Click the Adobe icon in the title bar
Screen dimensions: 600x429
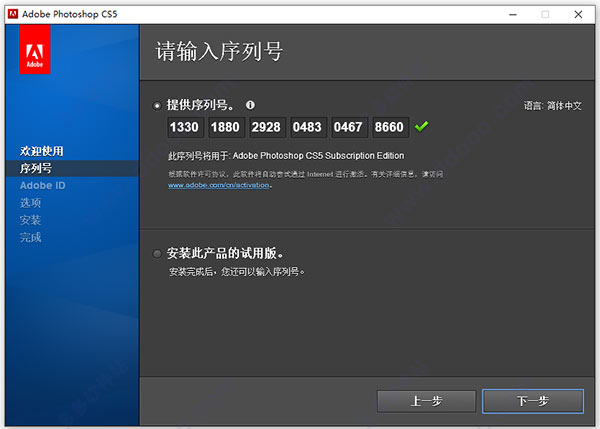point(13,14)
